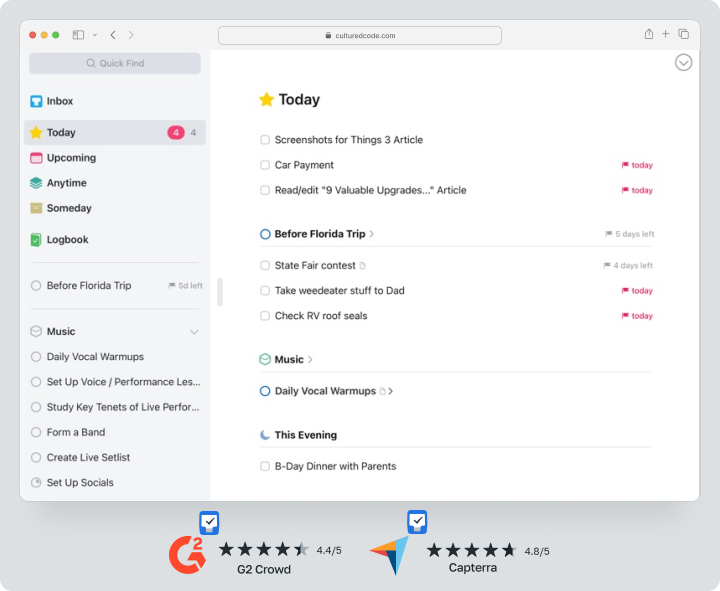720x591 pixels.
Task: Go back with the browser back arrow
Action: coord(113,35)
